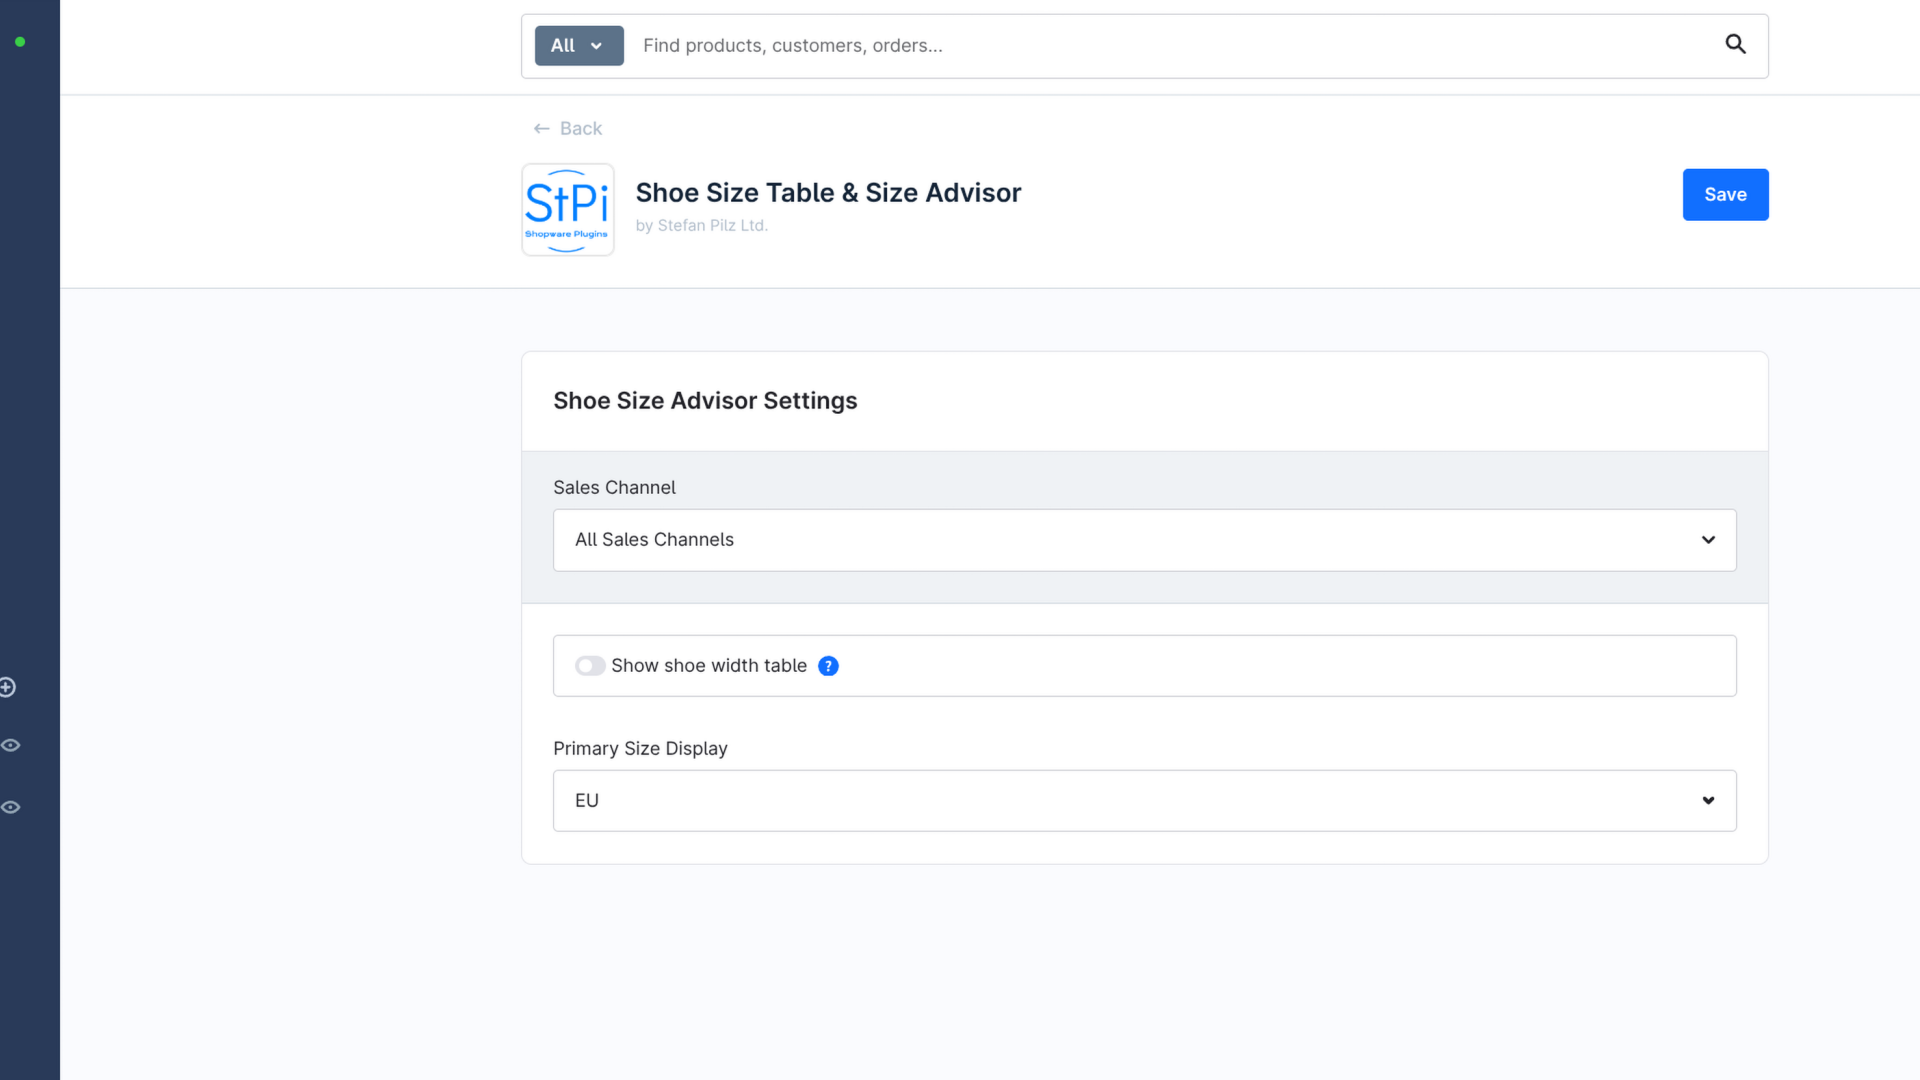The width and height of the screenshot is (1920, 1080).
Task: Click the plus circle icon in sidebar
Action: coord(7,687)
